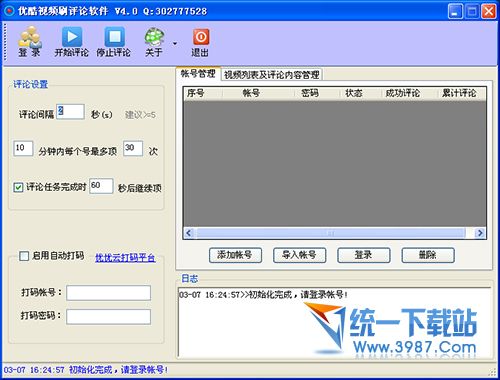This screenshot has height=380, width=500.
Task: Enable the 启用自动打码 checkbox
Action: [24, 256]
